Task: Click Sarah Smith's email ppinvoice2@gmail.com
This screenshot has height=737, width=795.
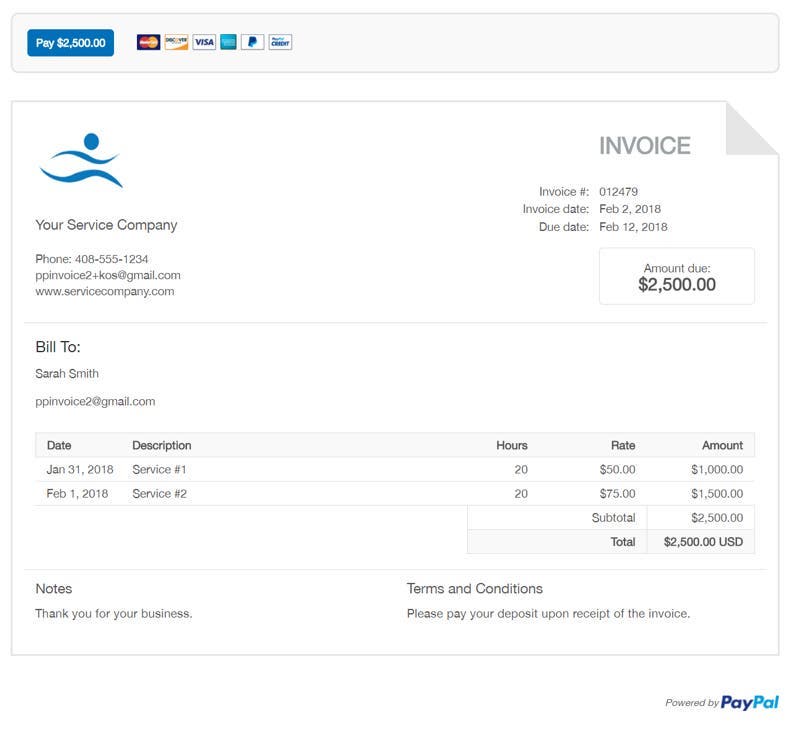Action: pos(95,401)
